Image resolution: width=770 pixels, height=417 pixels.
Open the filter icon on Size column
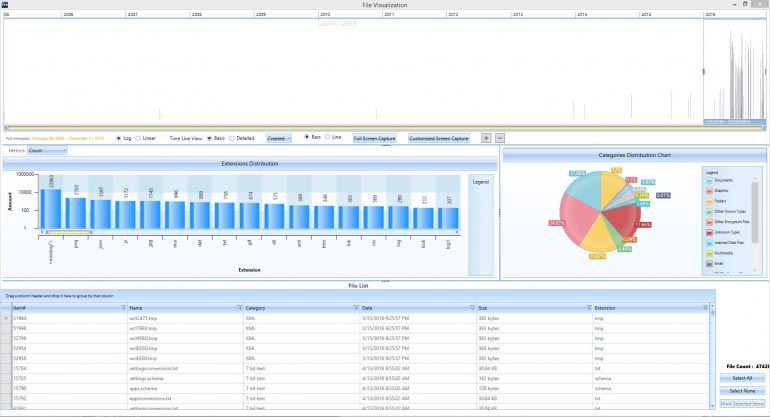[x=588, y=307]
